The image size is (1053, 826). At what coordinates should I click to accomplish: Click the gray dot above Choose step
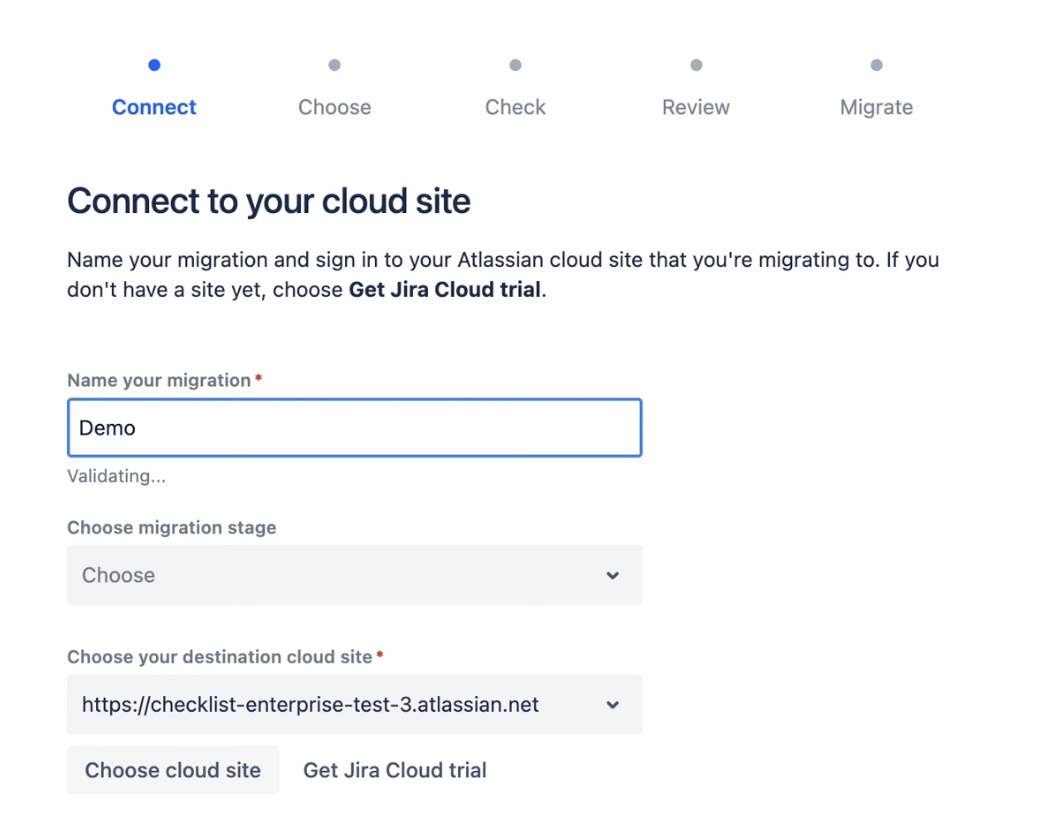tap(334, 65)
